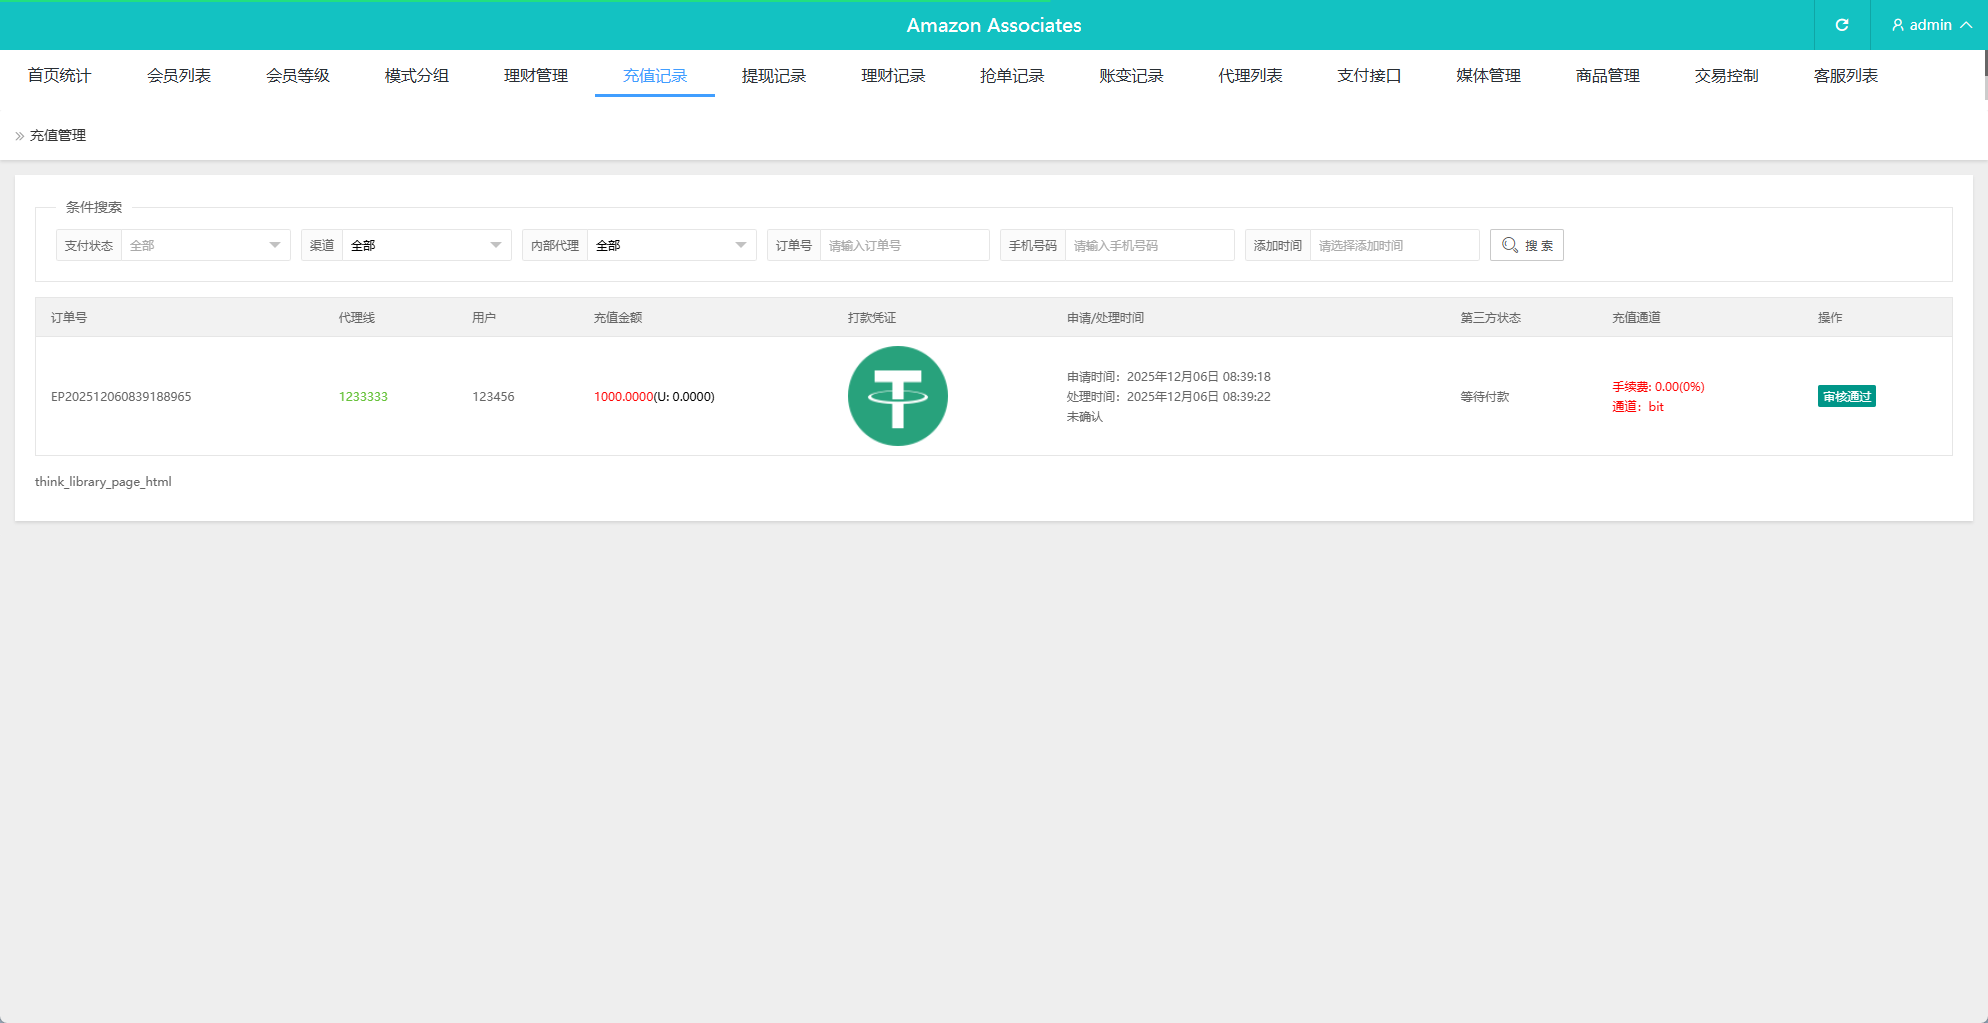
Task: Expand the 支付状态 dropdown
Action: click(205, 245)
